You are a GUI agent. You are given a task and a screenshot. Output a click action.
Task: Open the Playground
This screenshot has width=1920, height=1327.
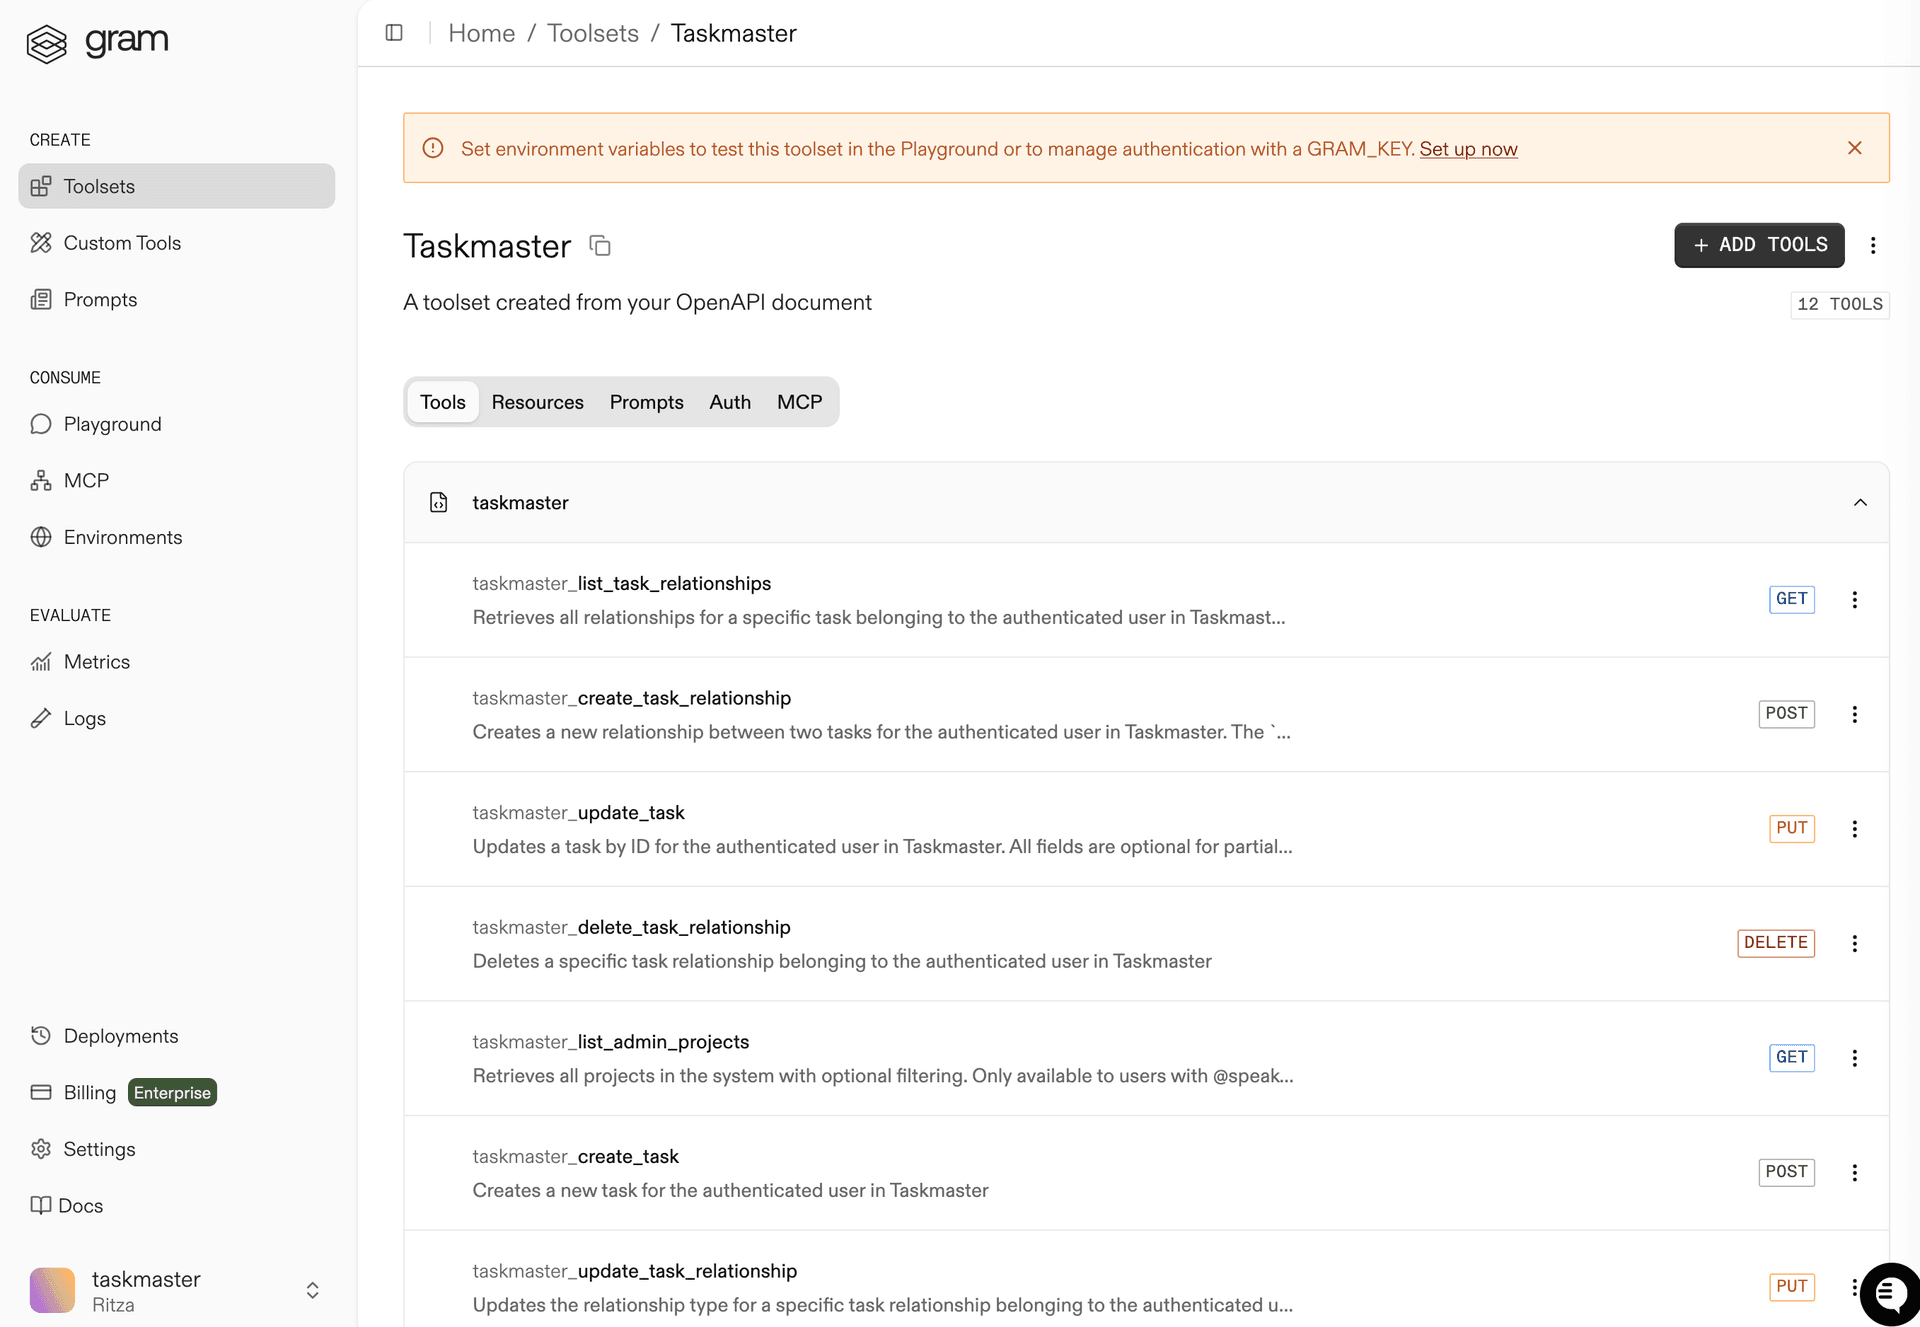point(112,423)
